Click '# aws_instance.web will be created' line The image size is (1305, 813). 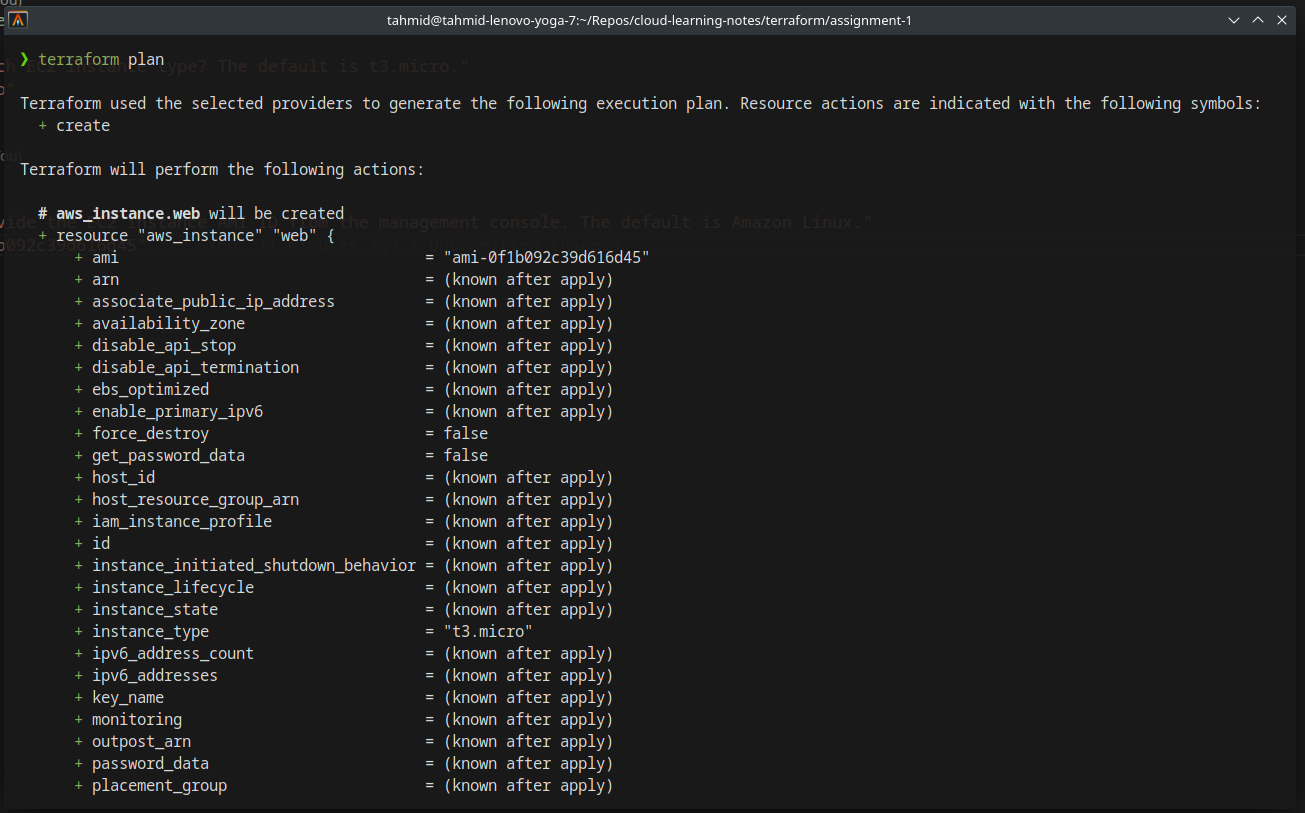(191, 214)
